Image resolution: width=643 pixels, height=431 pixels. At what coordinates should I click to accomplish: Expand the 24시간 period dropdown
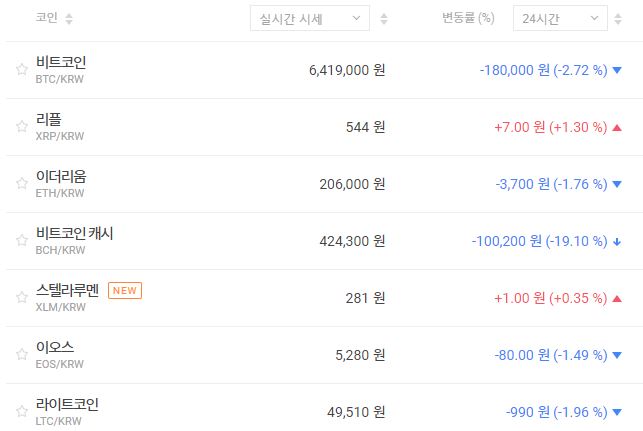click(559, 18)
